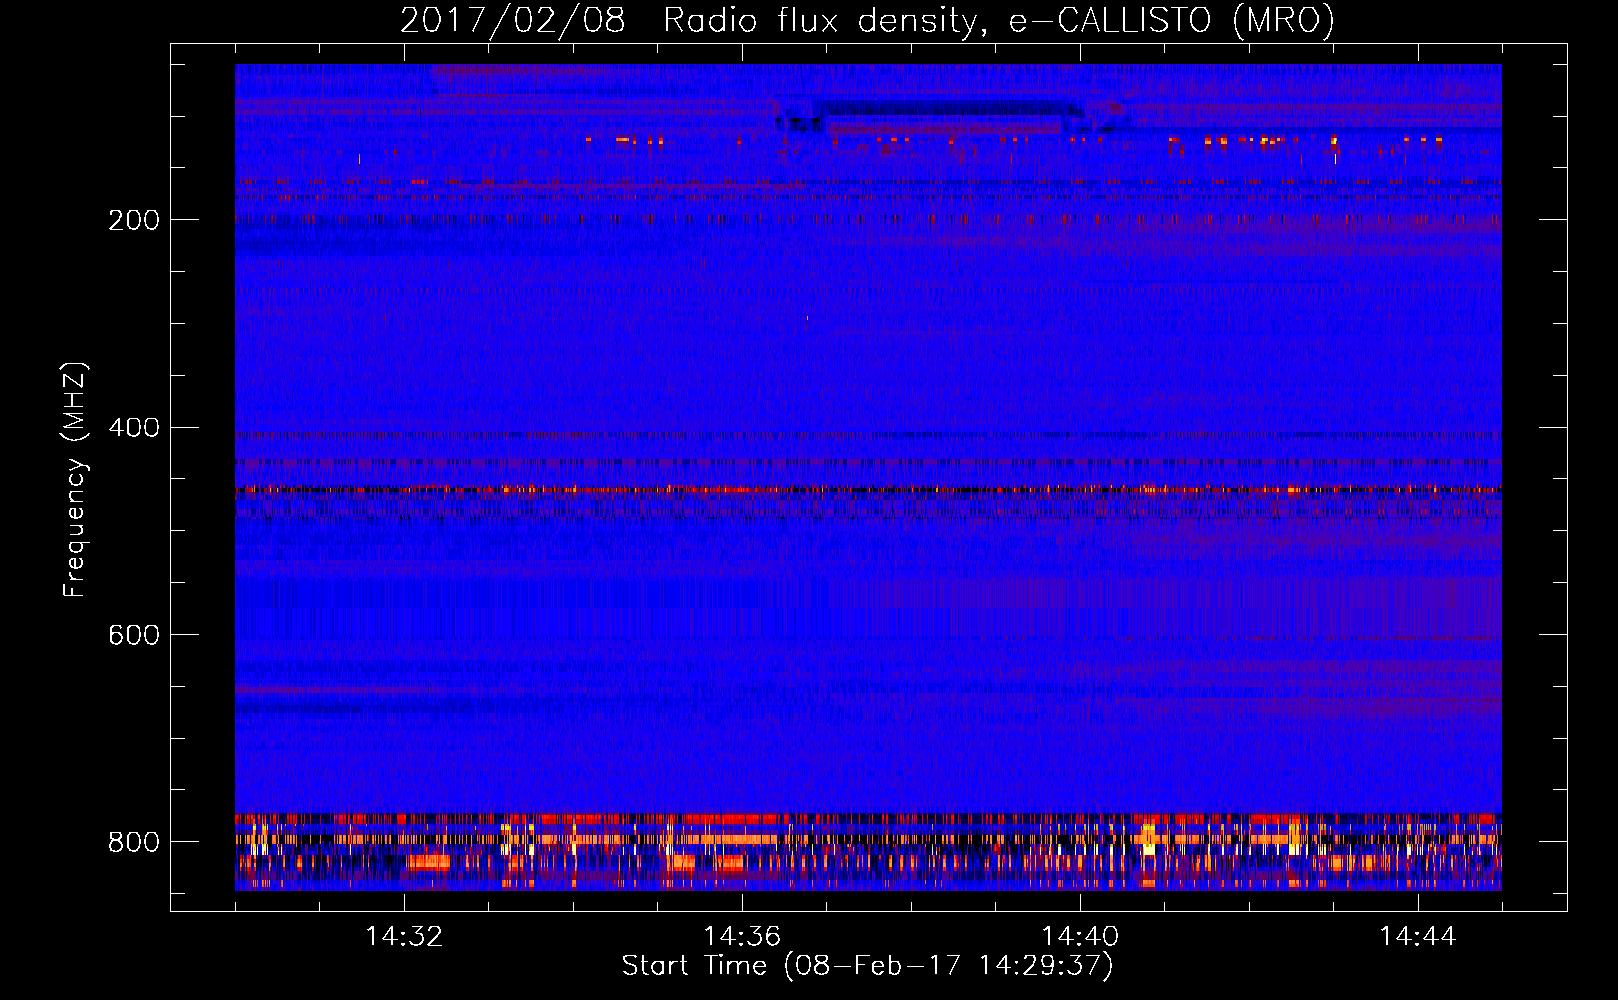Click the 'Frequency (MHZ)' y-axis label

(x=75, y=479)
